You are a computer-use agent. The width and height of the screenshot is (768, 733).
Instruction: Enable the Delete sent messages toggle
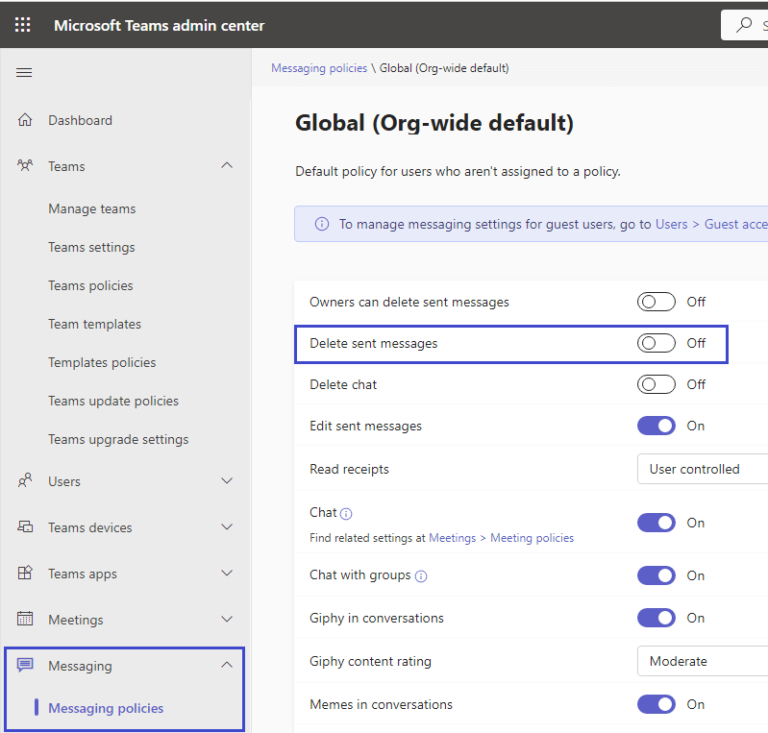[x=656, y=343]
